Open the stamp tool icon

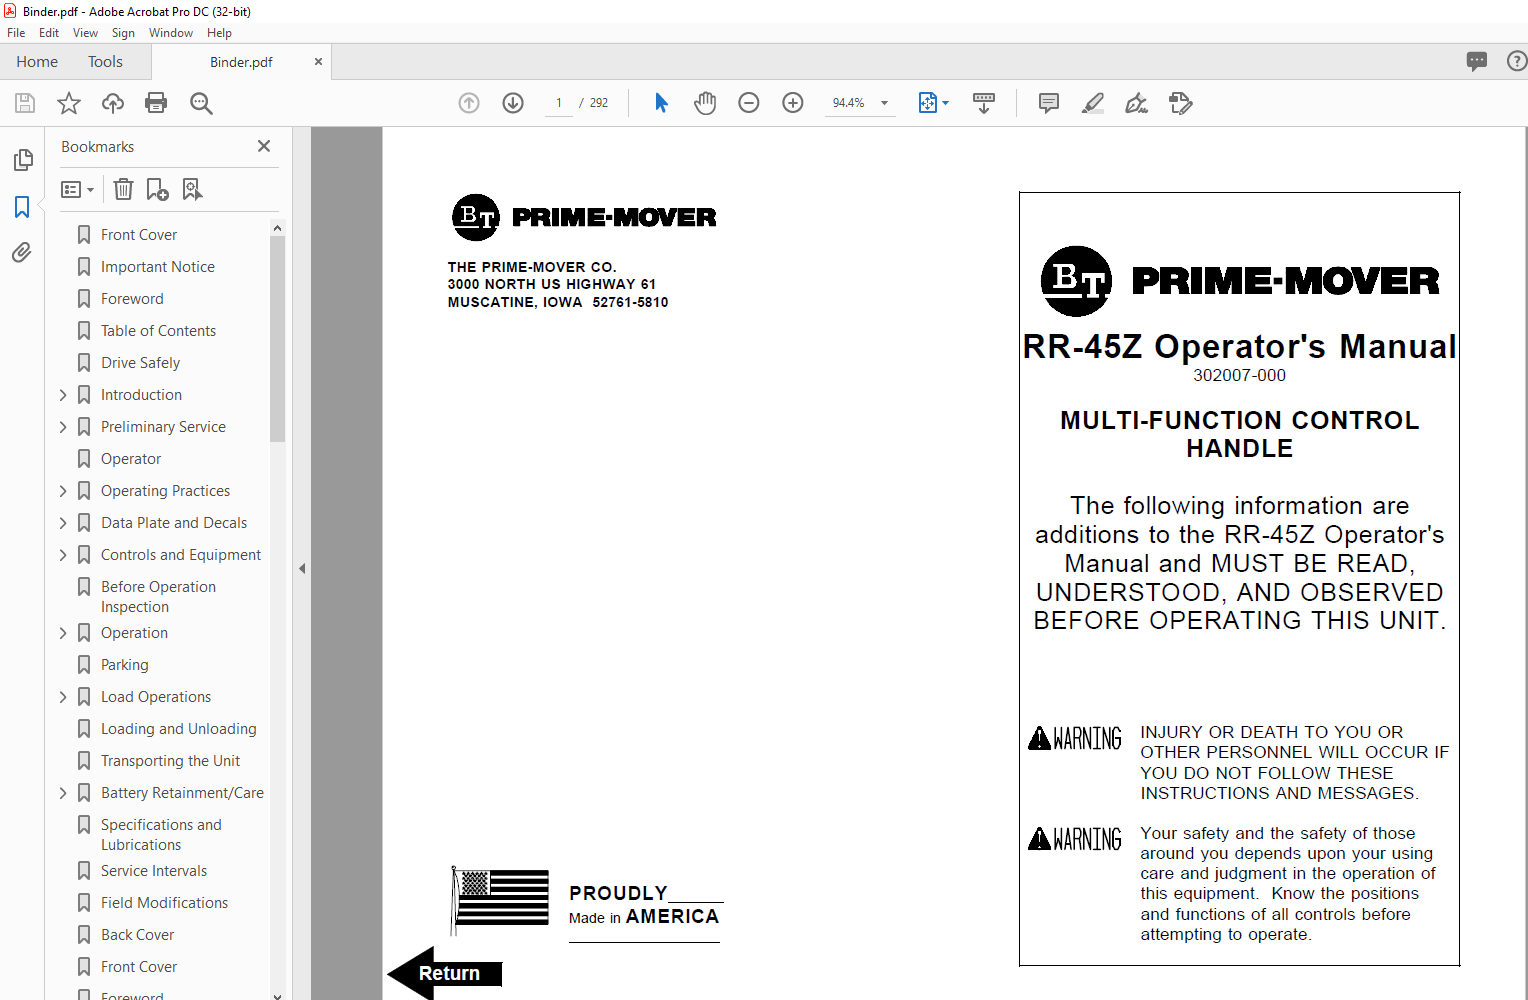click(1181, 103)
